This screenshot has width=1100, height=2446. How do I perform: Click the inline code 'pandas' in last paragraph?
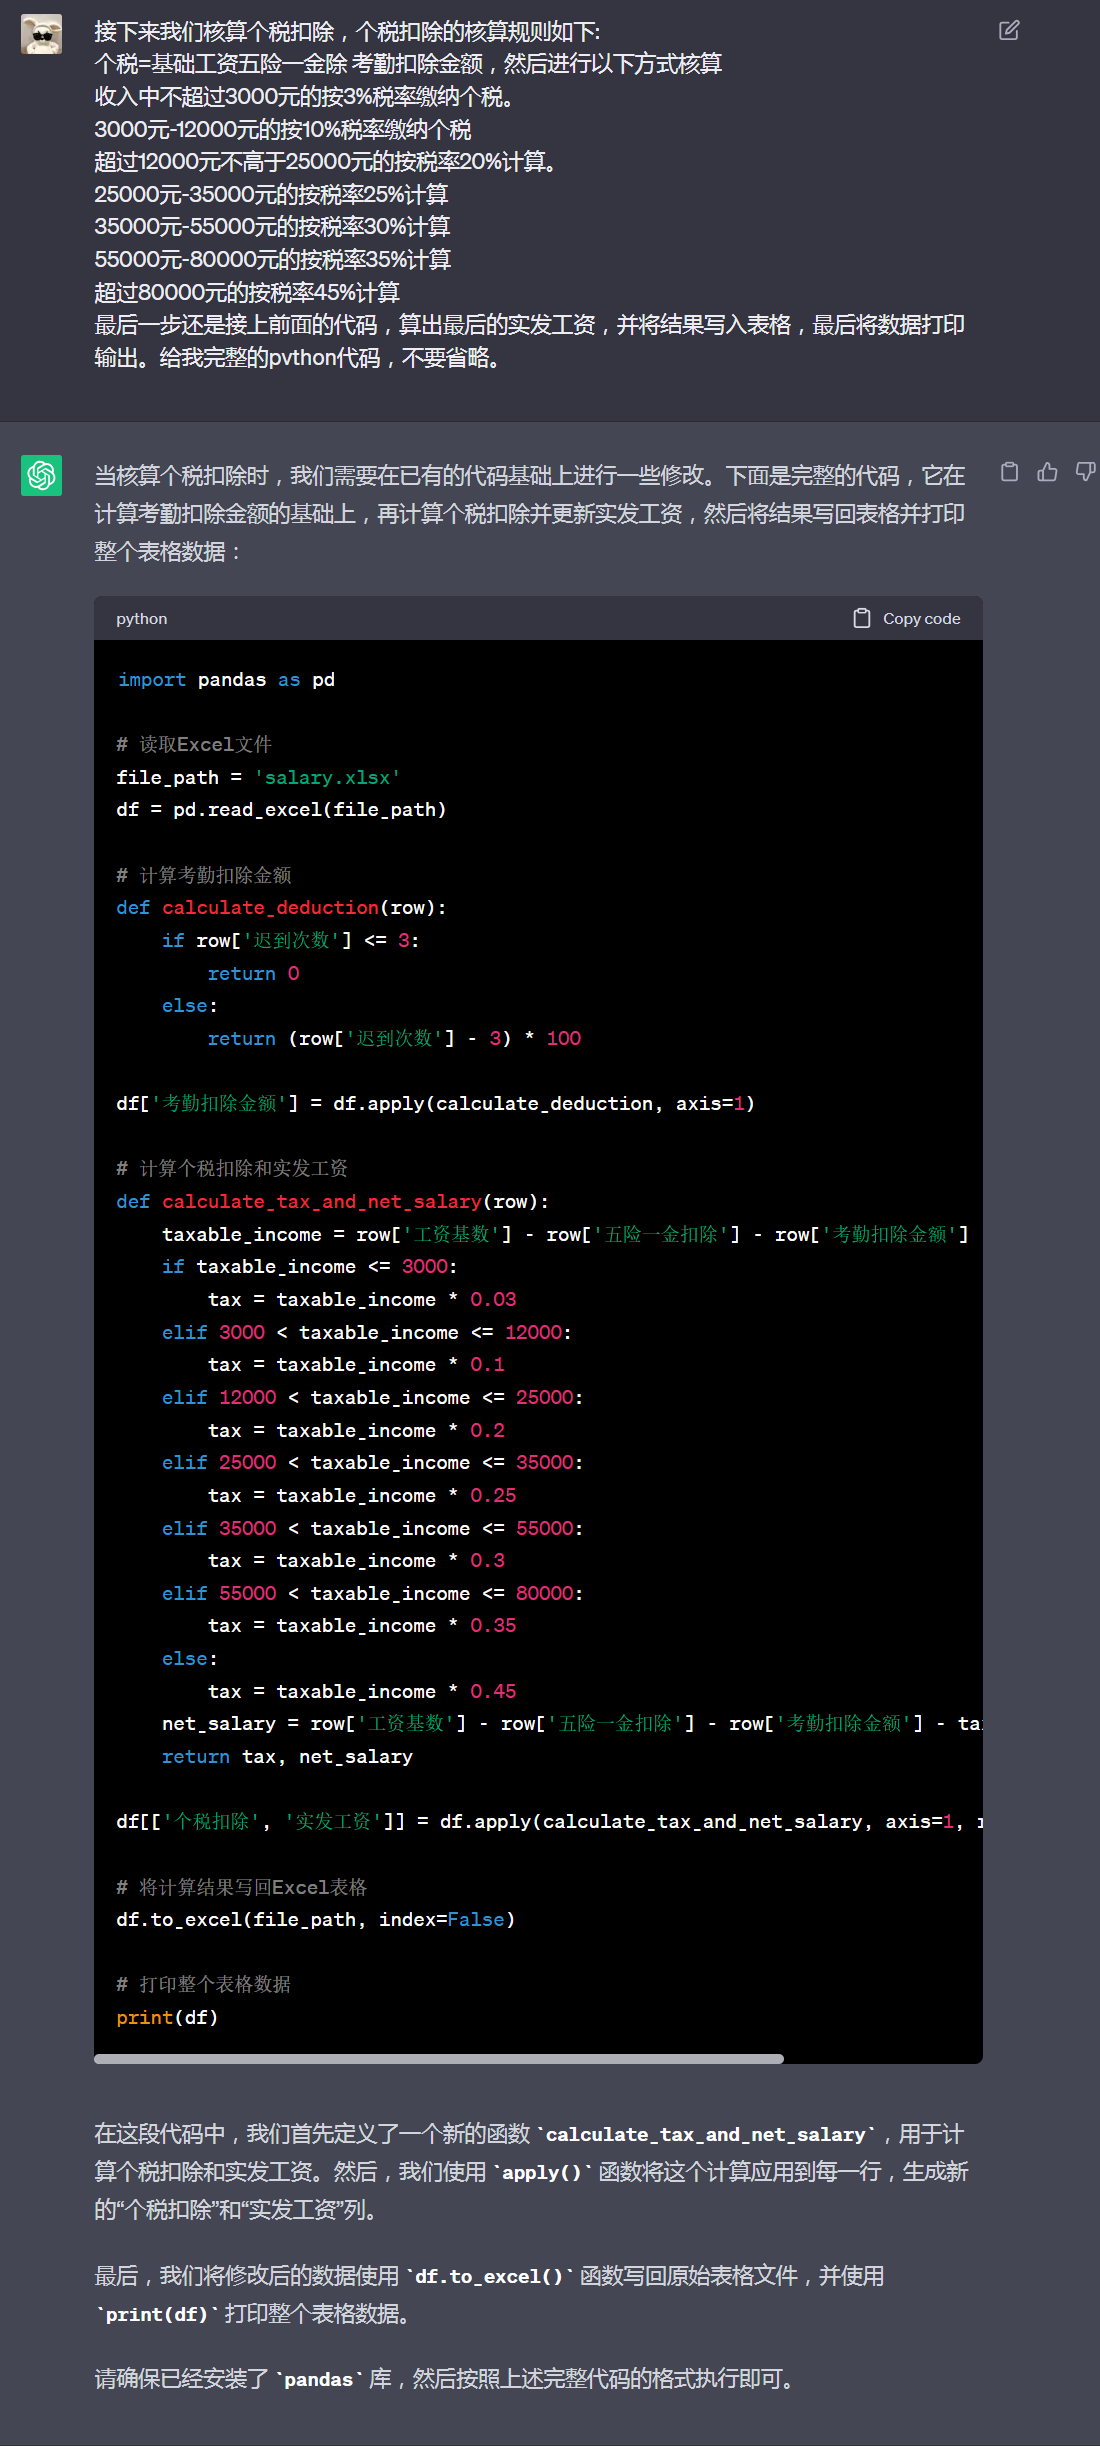319,2380
